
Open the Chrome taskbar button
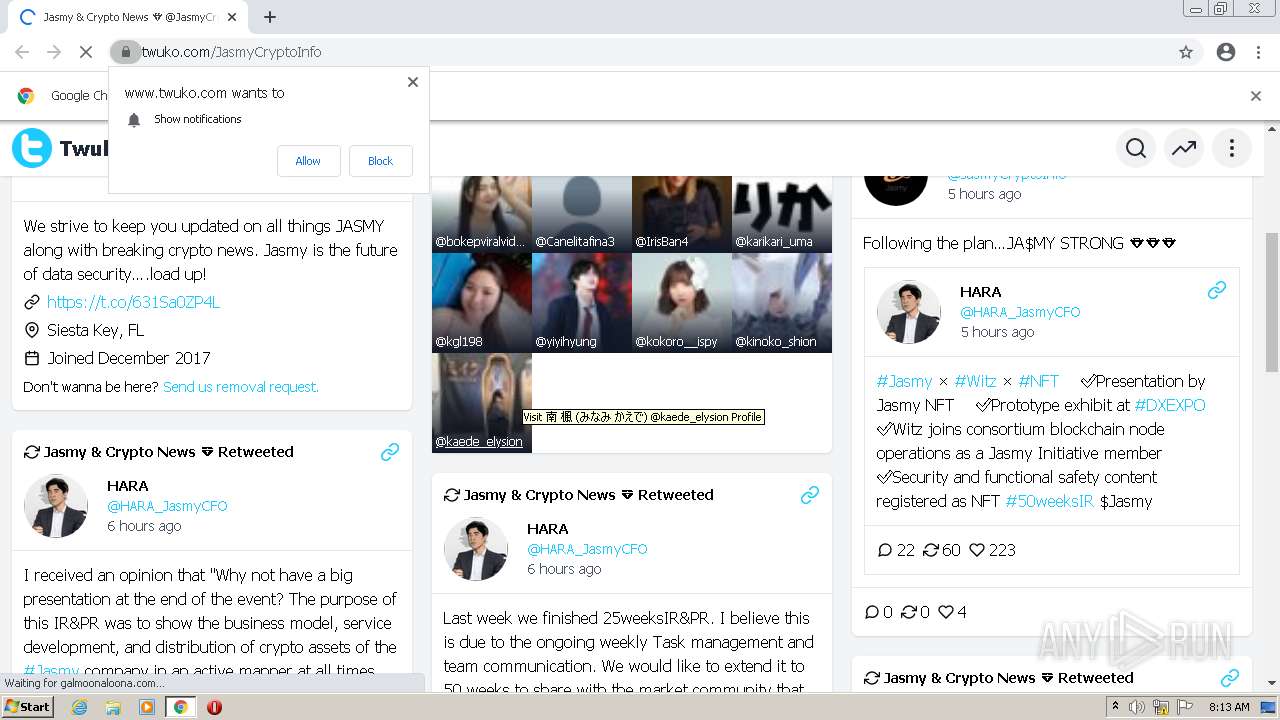click(x=180, y=707)
